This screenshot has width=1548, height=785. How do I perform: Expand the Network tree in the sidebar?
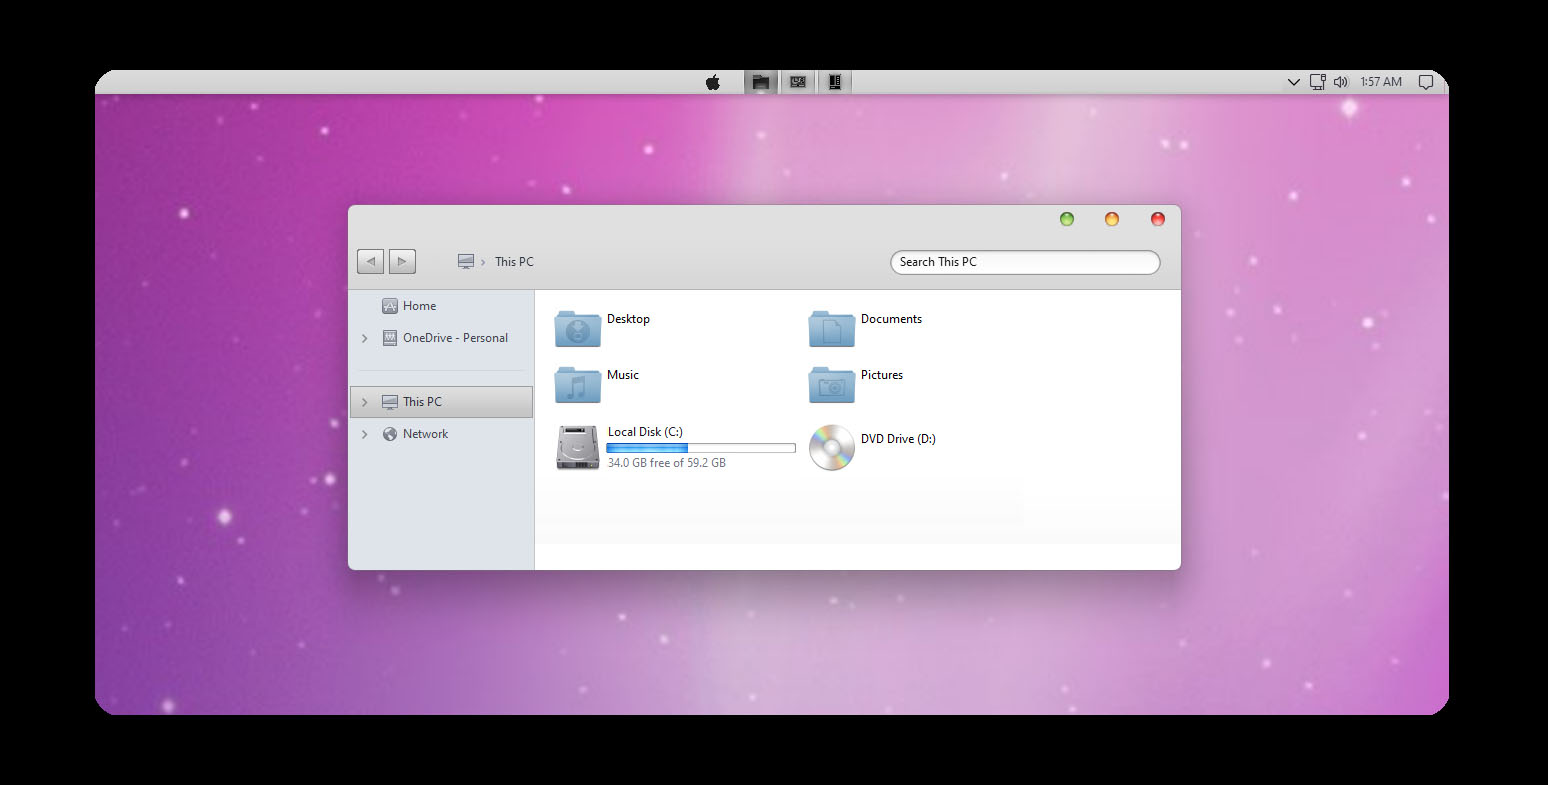coord(365,433)
